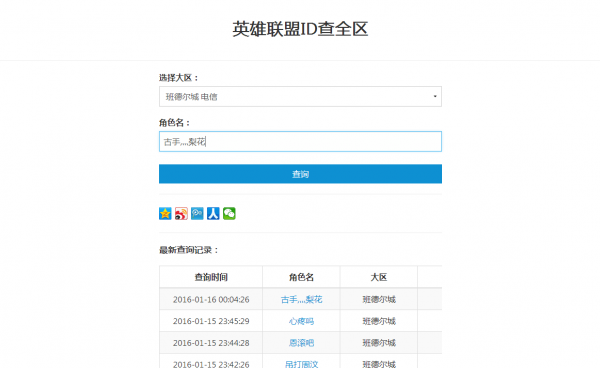Select the 大区 column header
The height and width of the screenshot is (368, 600).
379,277
